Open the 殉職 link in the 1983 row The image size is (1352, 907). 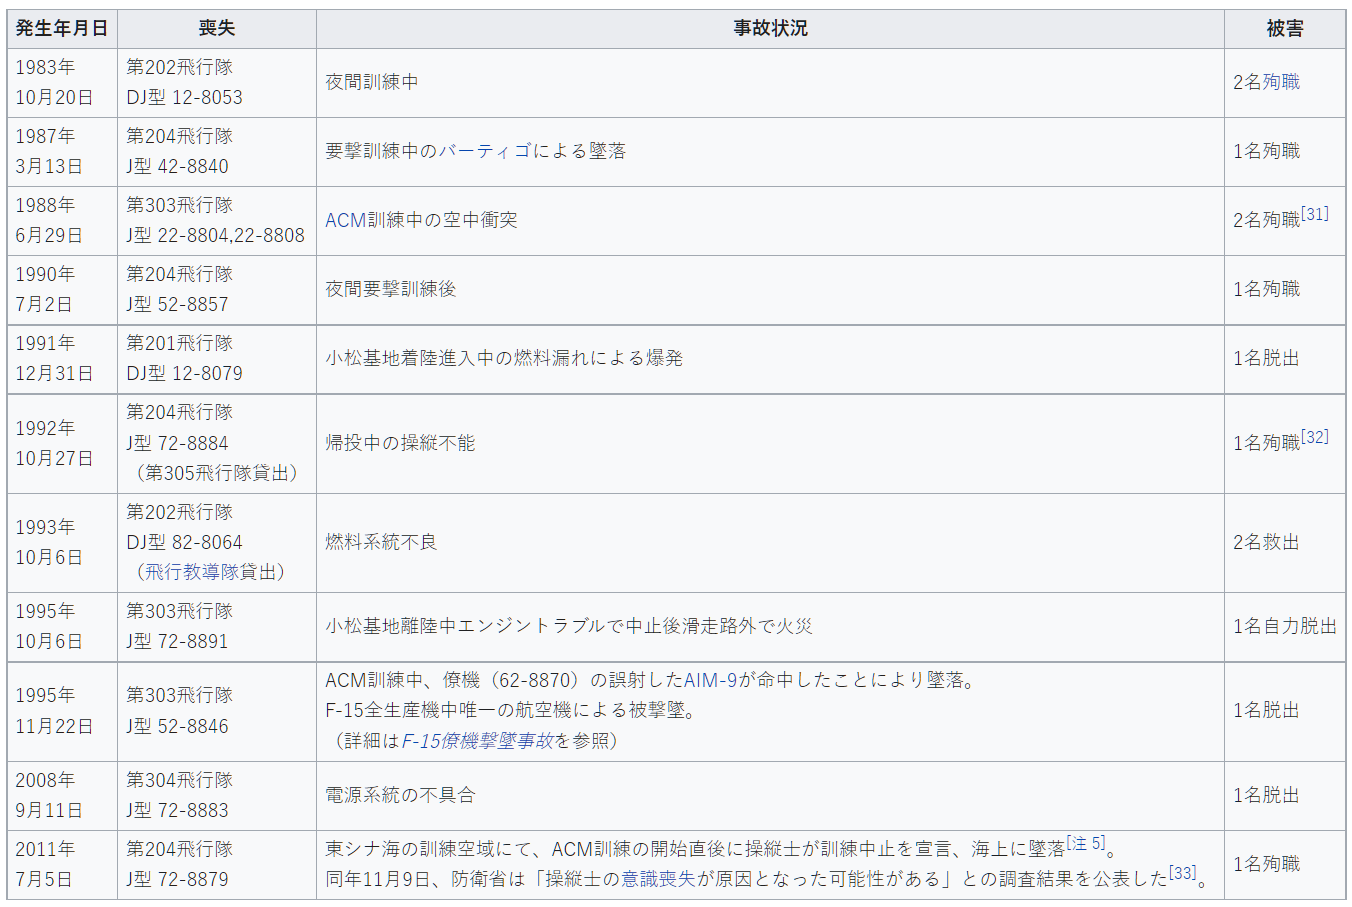point(1281,82)
